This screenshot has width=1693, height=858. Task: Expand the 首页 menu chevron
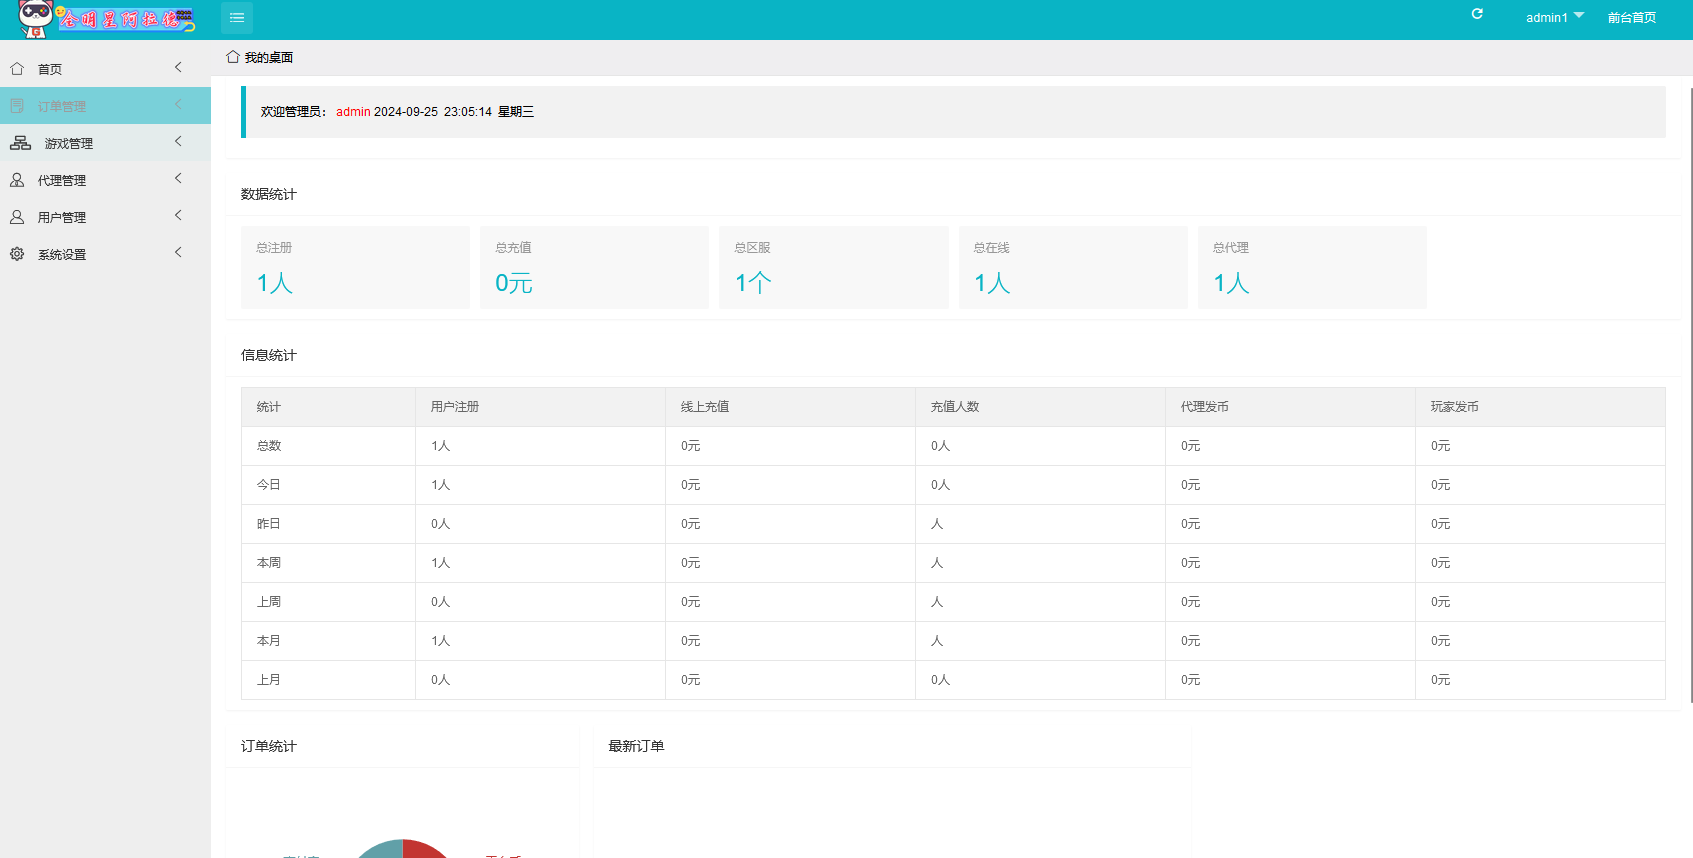(178, 68)
